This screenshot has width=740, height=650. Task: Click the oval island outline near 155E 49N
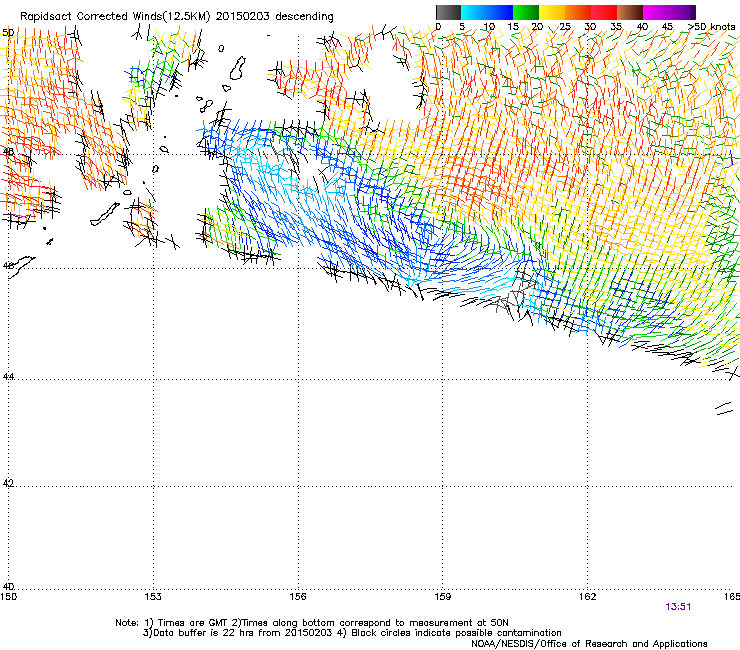point(238,68)
